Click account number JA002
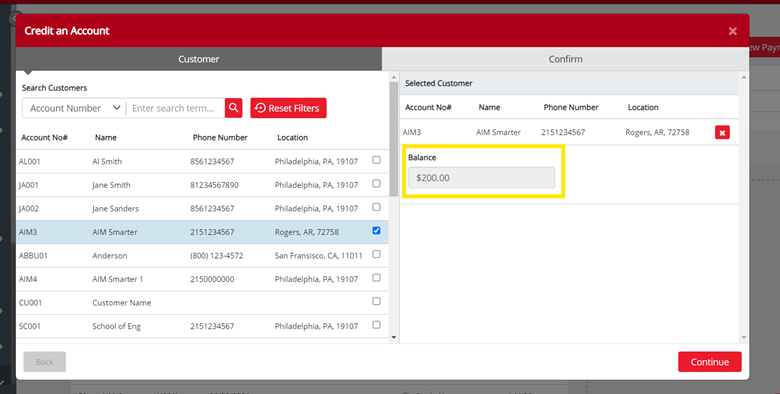 29,208
